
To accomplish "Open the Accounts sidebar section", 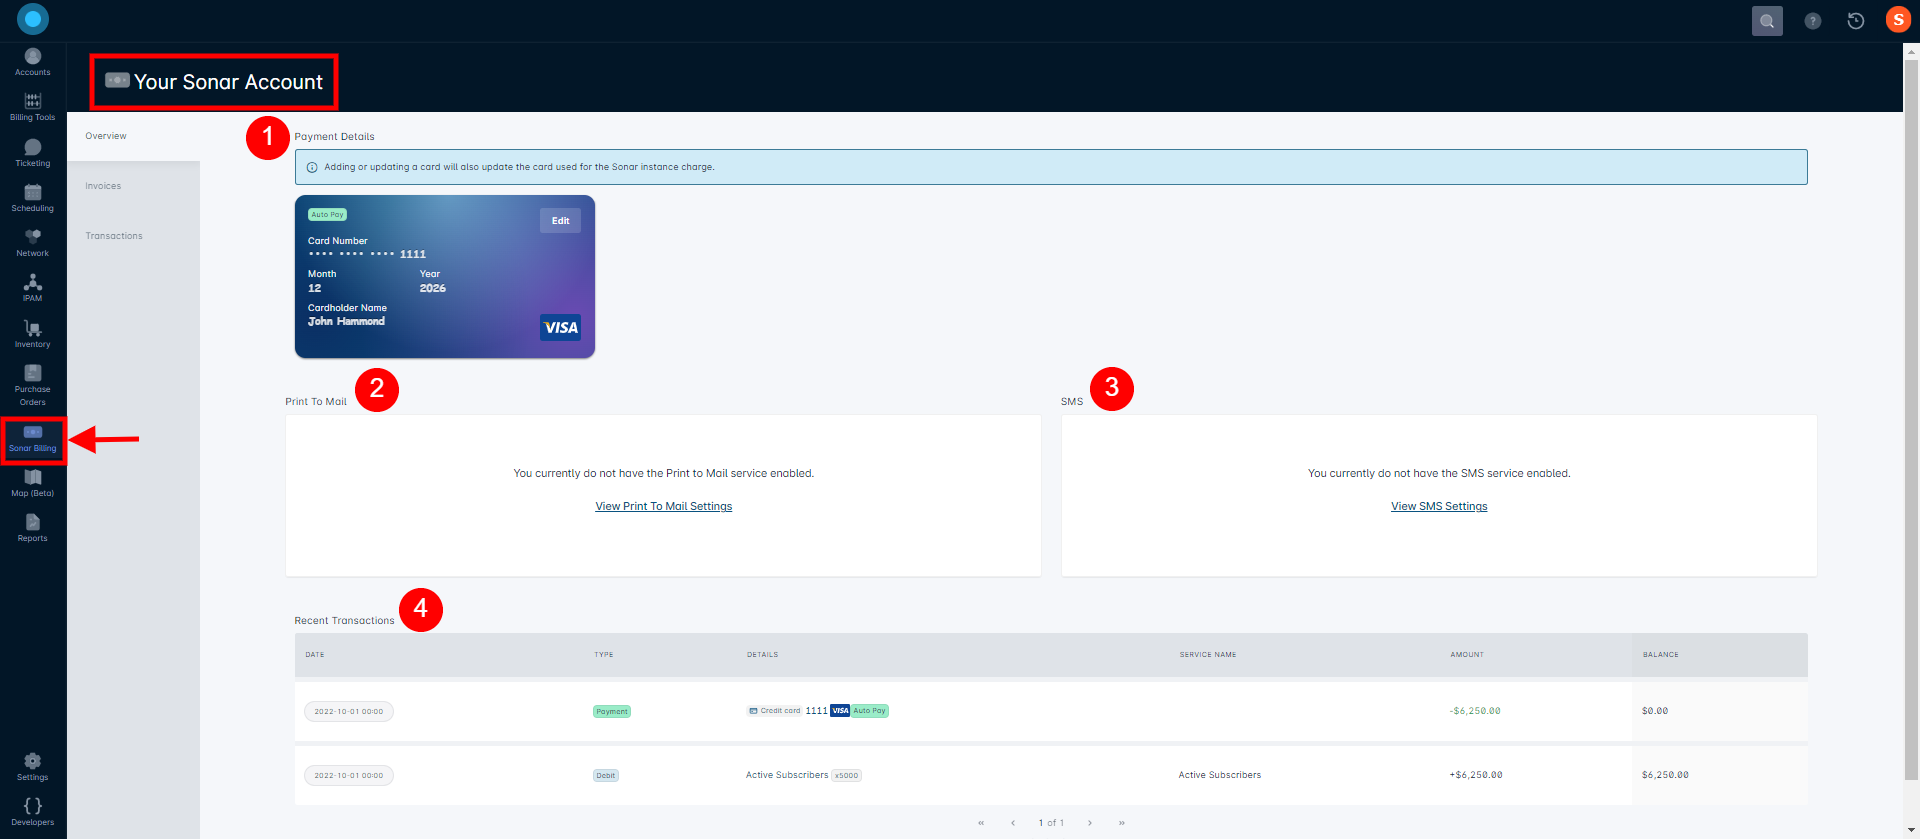I will pyautogui.click(x=33, y=62).
